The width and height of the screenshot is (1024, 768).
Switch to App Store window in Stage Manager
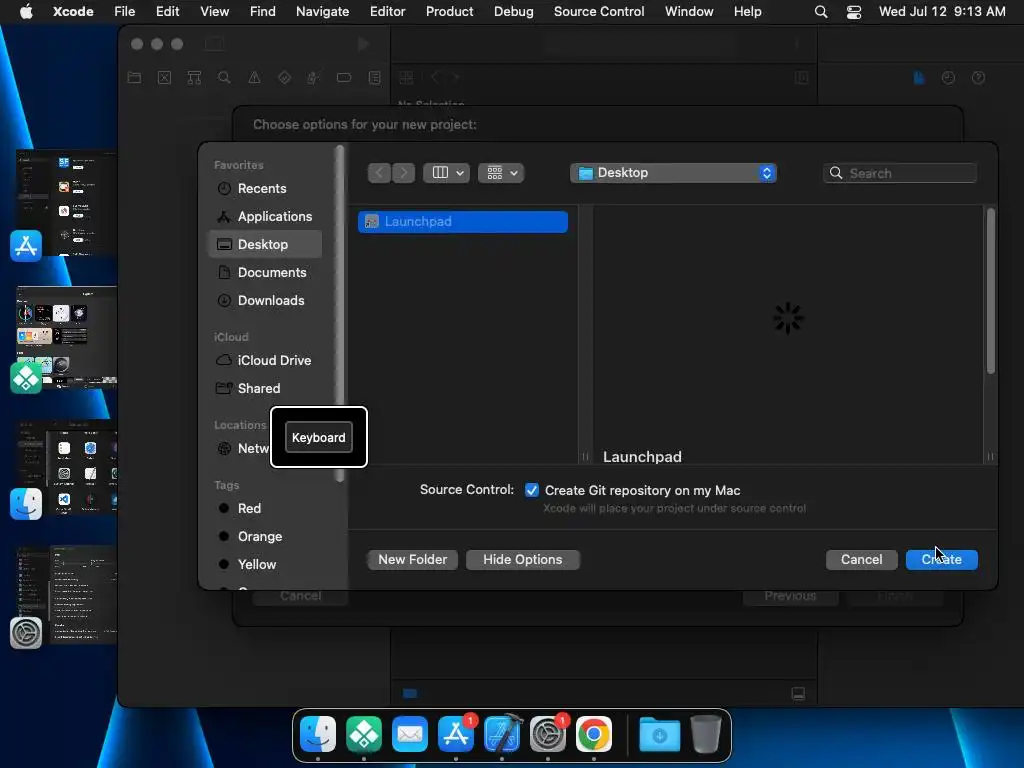click(x=65, y=204)
